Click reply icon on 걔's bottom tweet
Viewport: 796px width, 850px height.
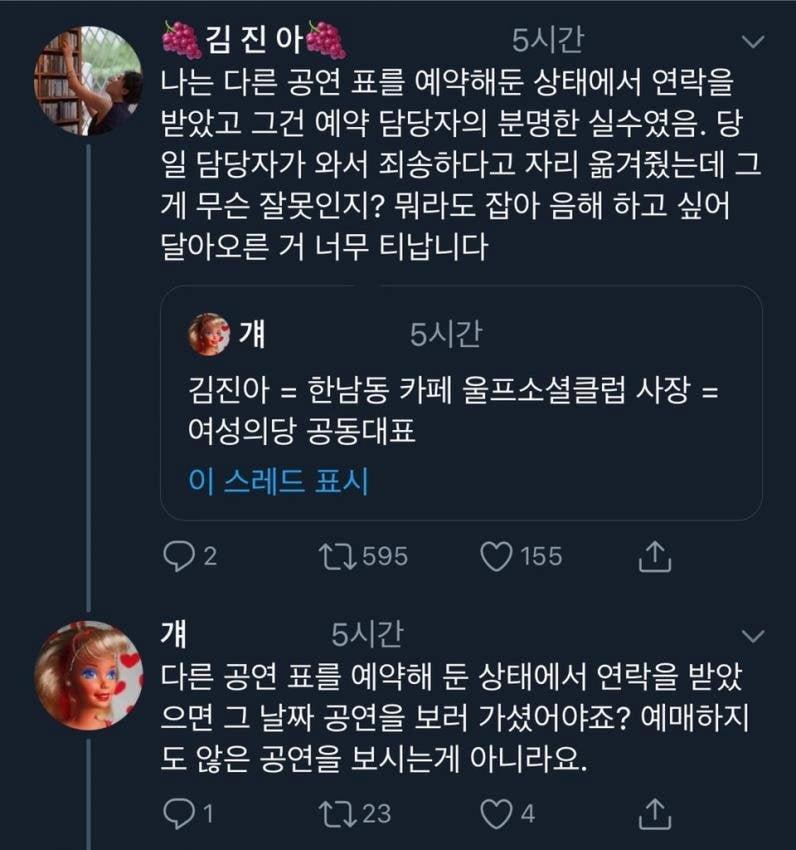[x=177, y=813]
